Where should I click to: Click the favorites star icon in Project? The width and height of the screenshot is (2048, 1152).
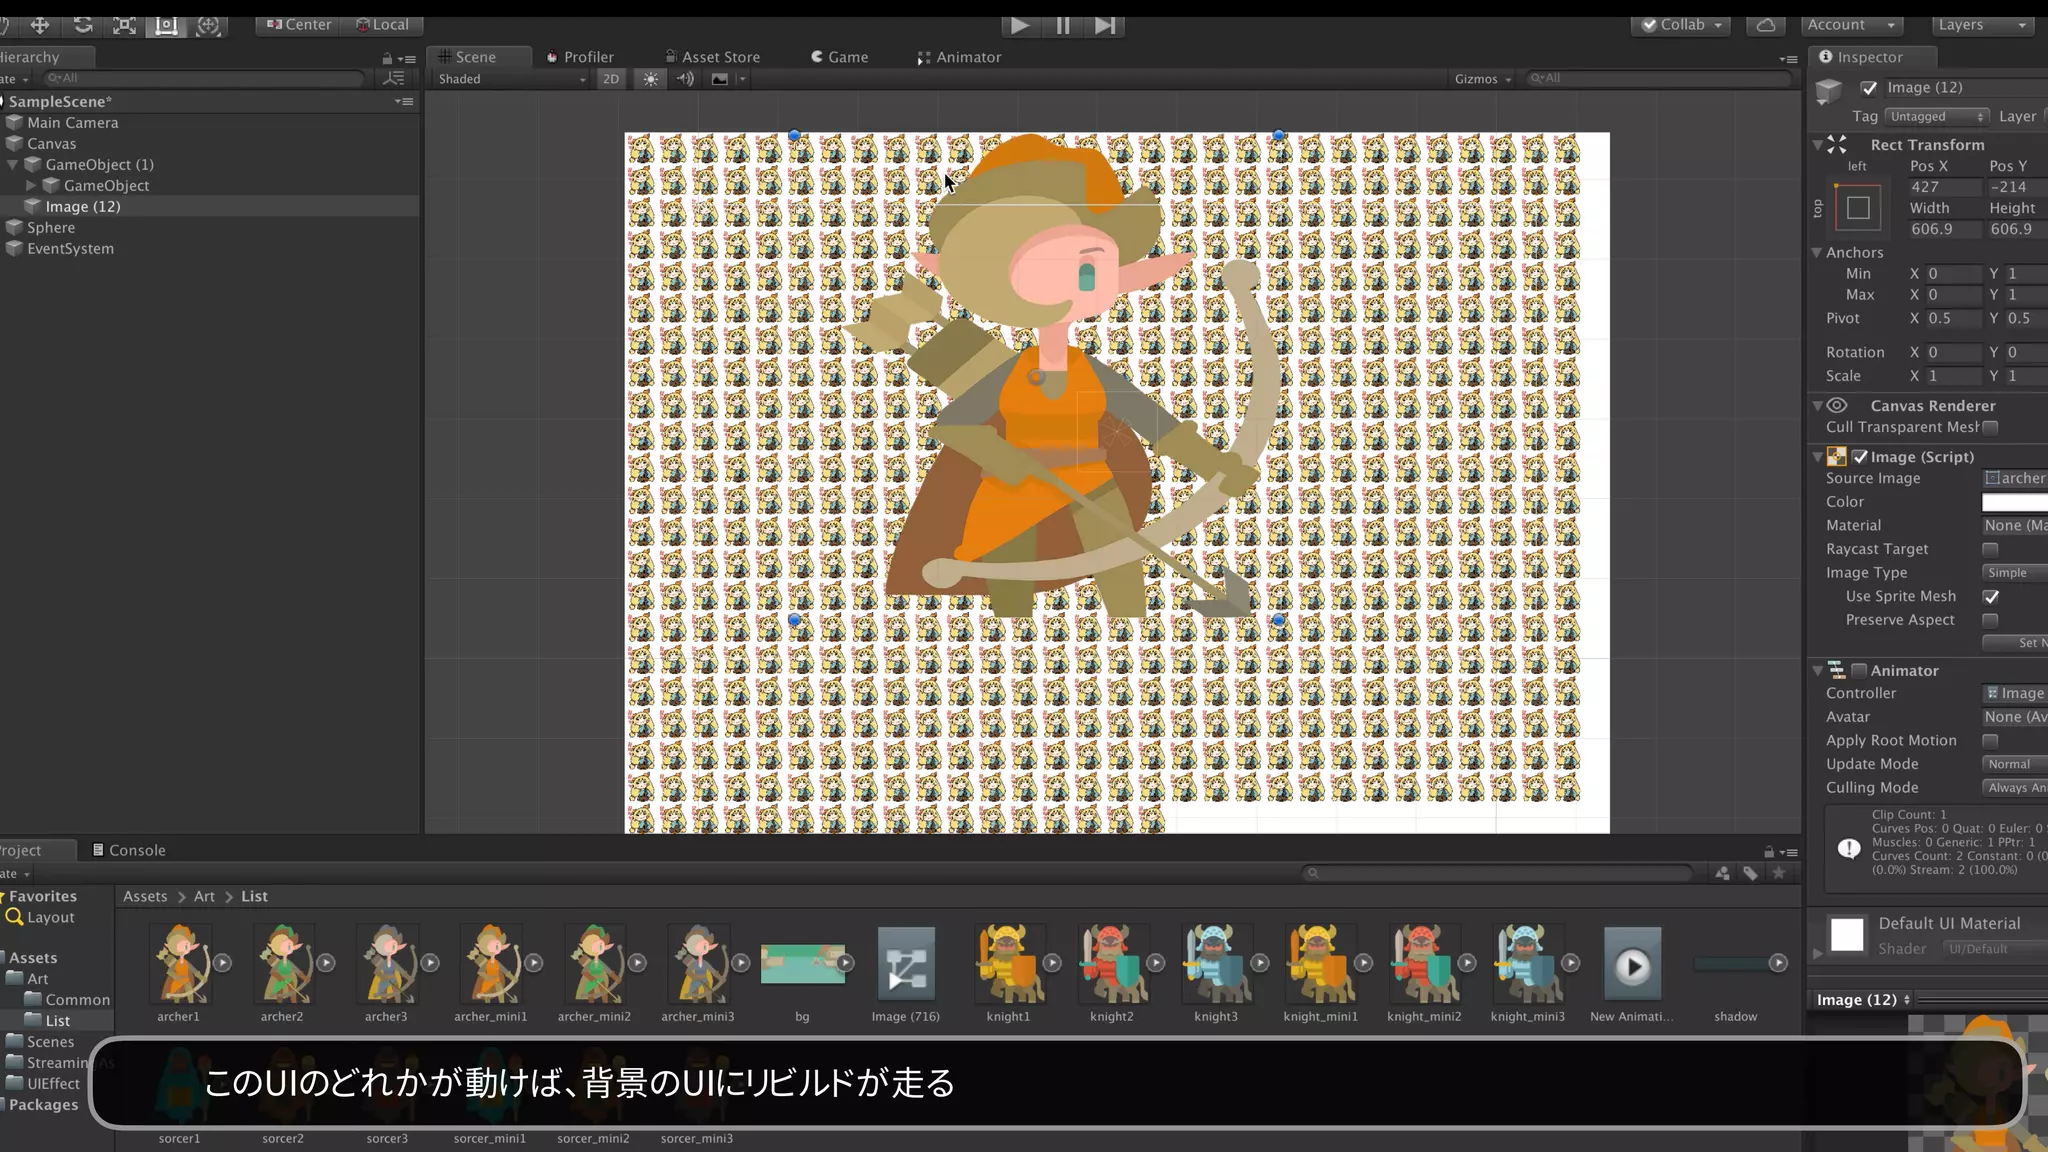pos(1778,873)
